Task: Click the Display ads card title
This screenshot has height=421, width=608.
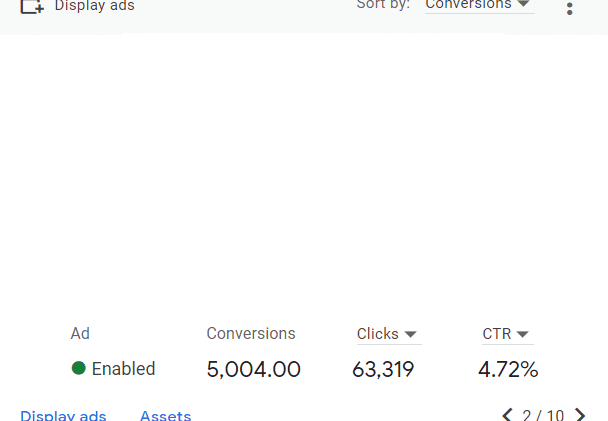Action: click(x=95, y=6)
